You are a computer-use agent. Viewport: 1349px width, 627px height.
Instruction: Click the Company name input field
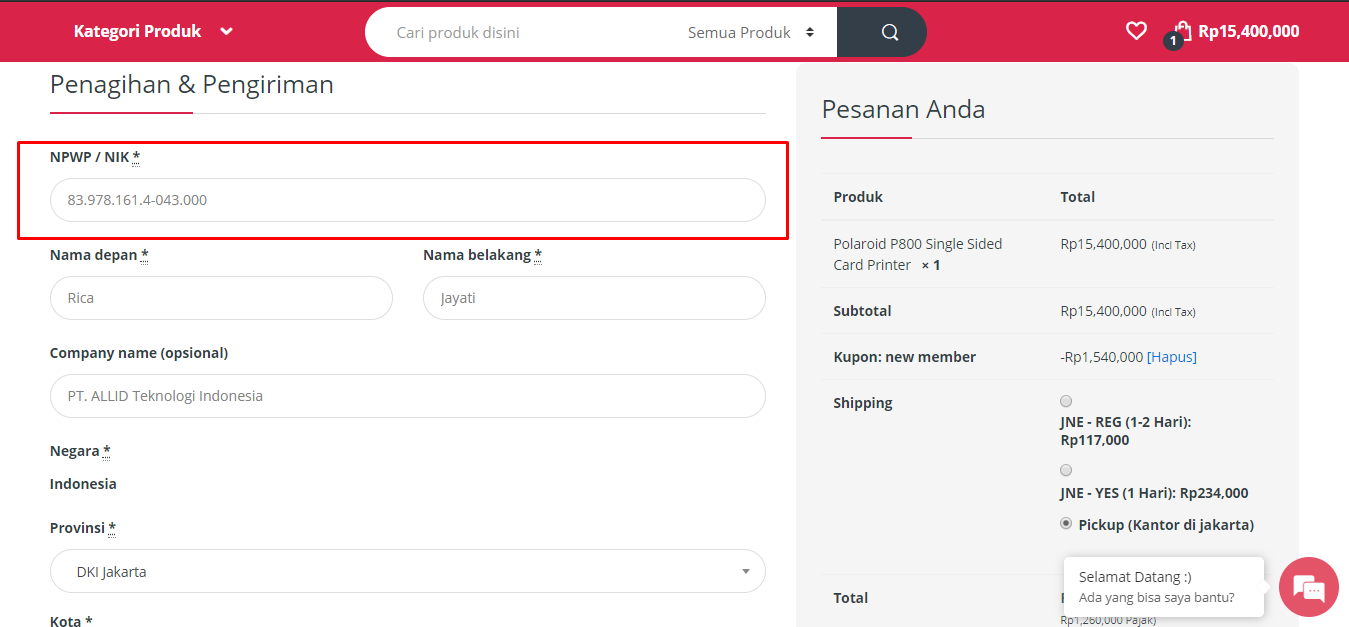click(408, 396)
